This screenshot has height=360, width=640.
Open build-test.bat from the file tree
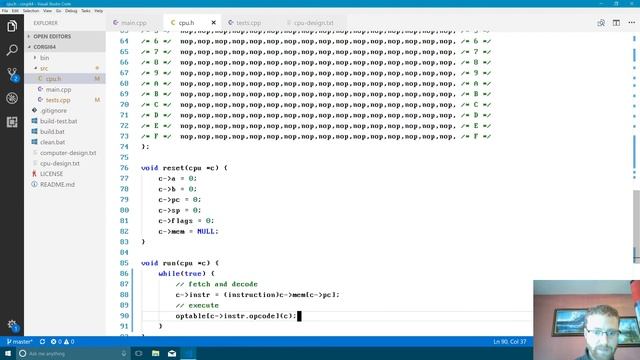click(65, 121)
